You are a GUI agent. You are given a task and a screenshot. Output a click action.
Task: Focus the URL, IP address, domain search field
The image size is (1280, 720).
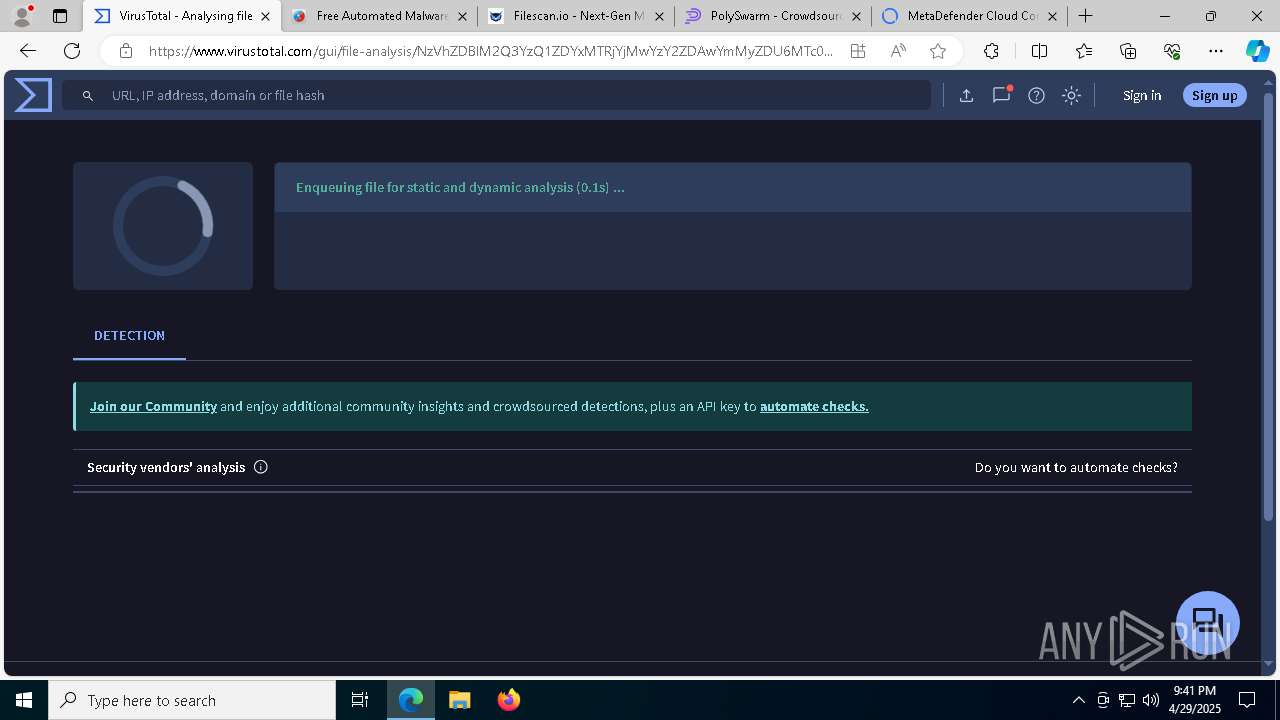(x=496, y=95)
